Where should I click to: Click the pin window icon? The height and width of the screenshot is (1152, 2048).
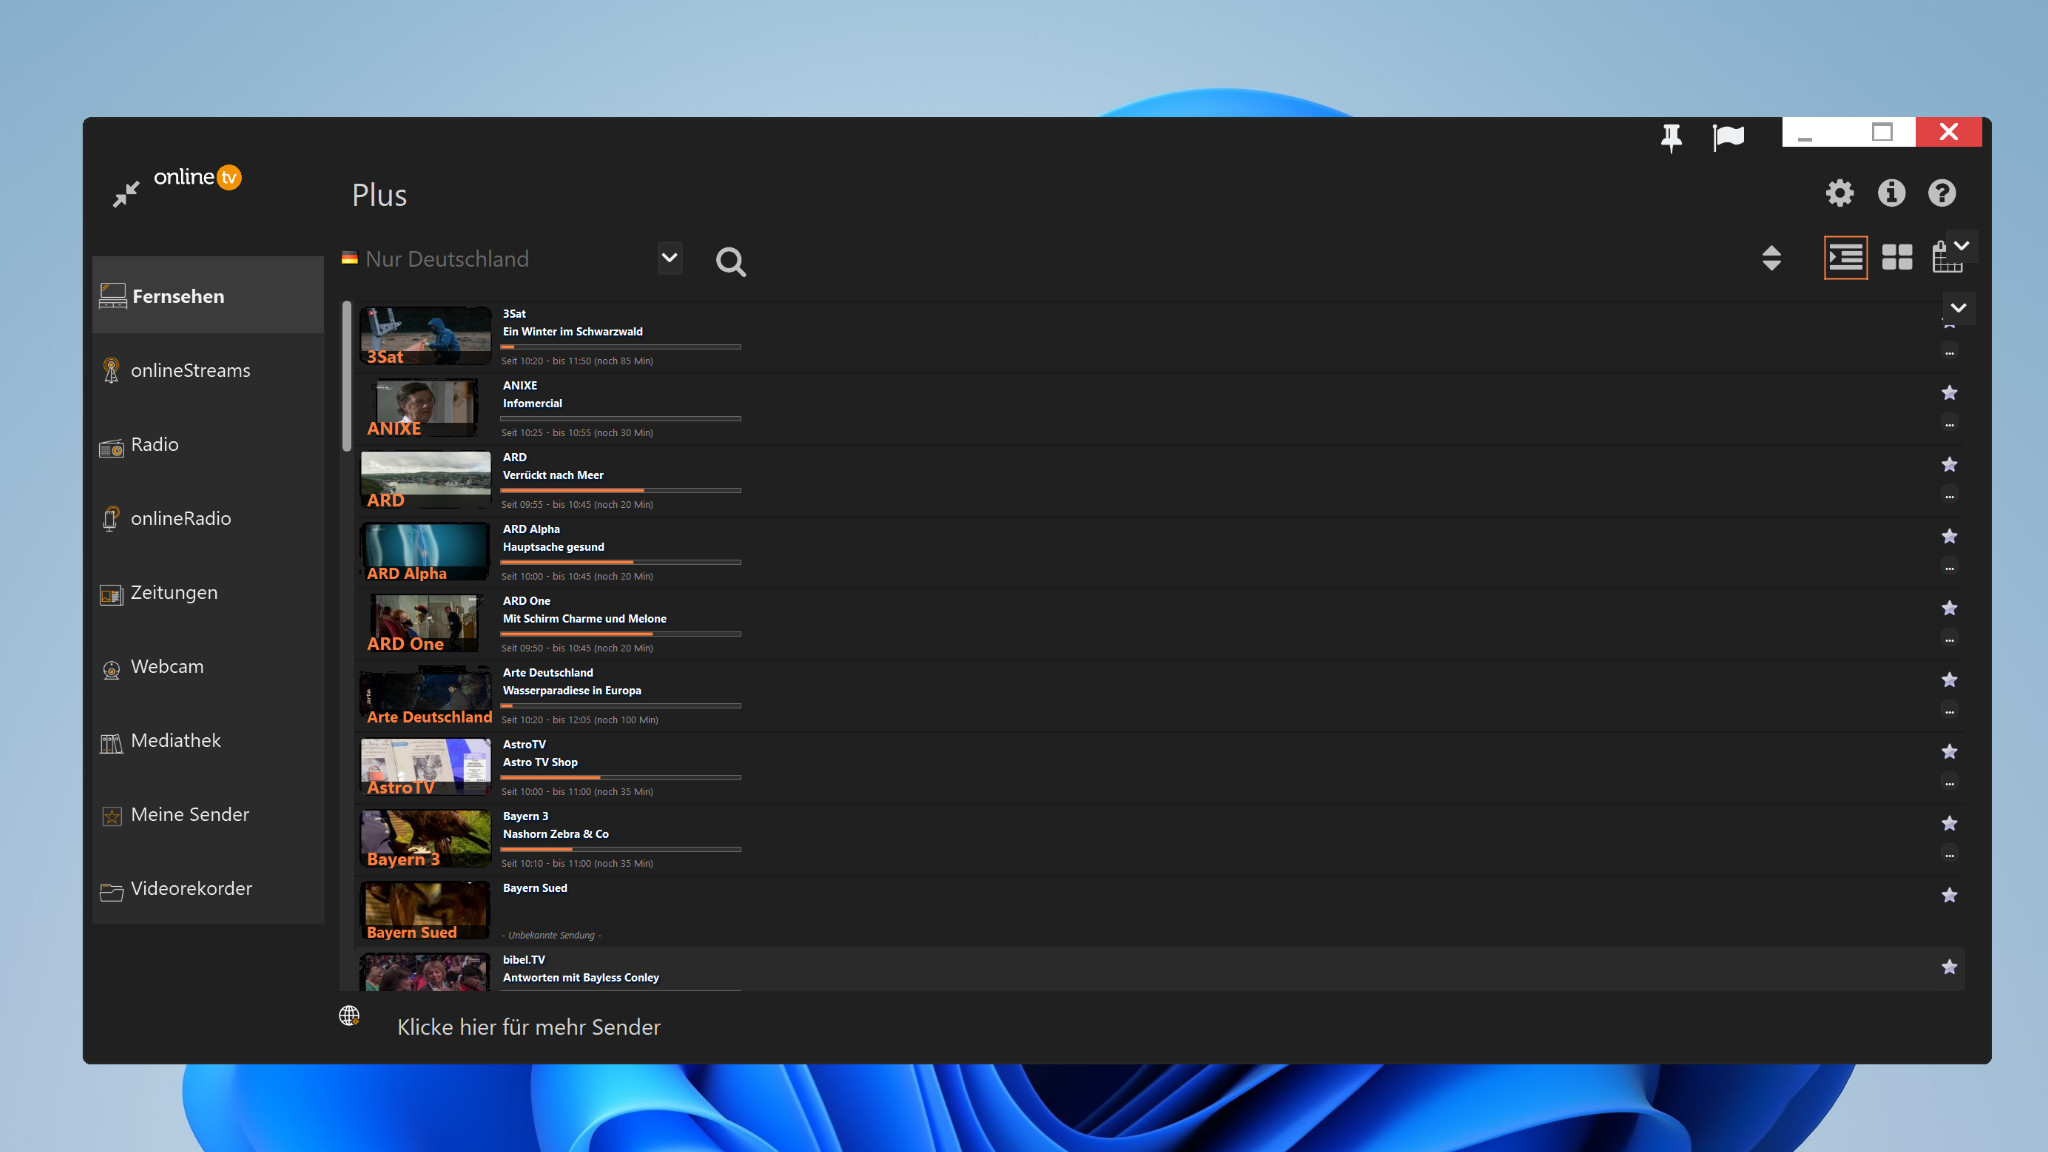click(1671, 137)
